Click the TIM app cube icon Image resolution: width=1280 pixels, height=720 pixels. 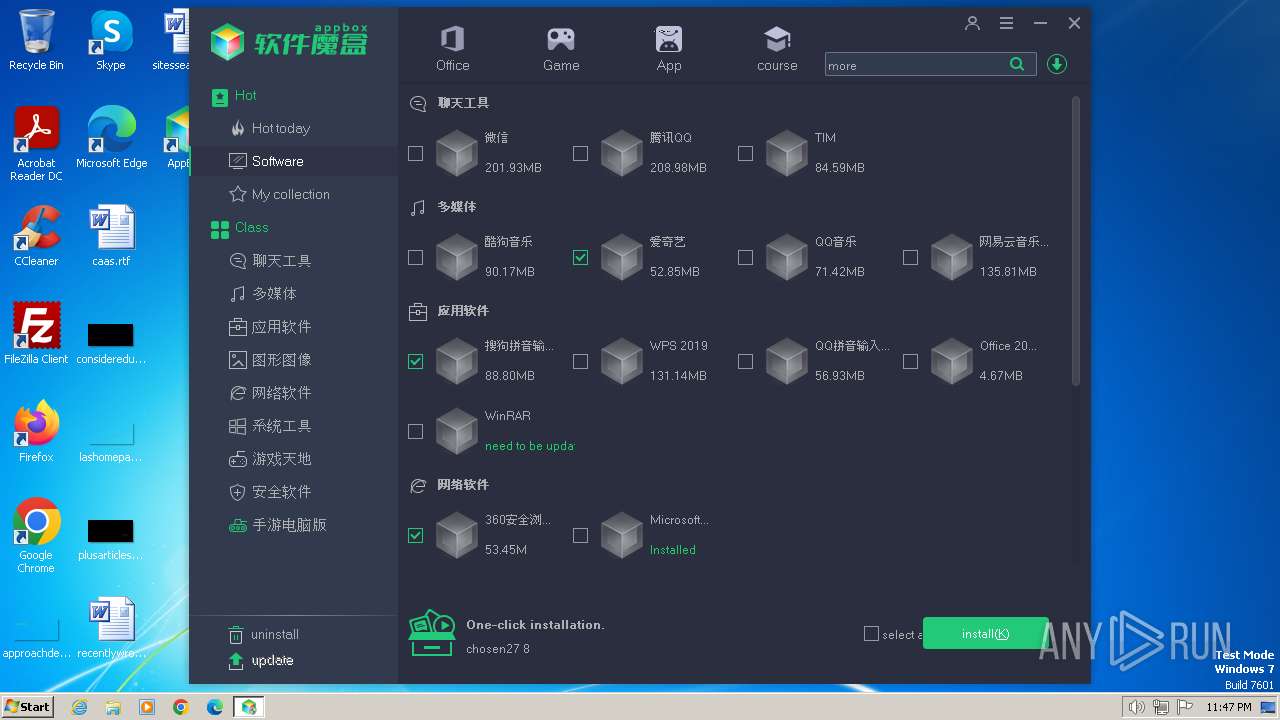click(x=787, y=154)
